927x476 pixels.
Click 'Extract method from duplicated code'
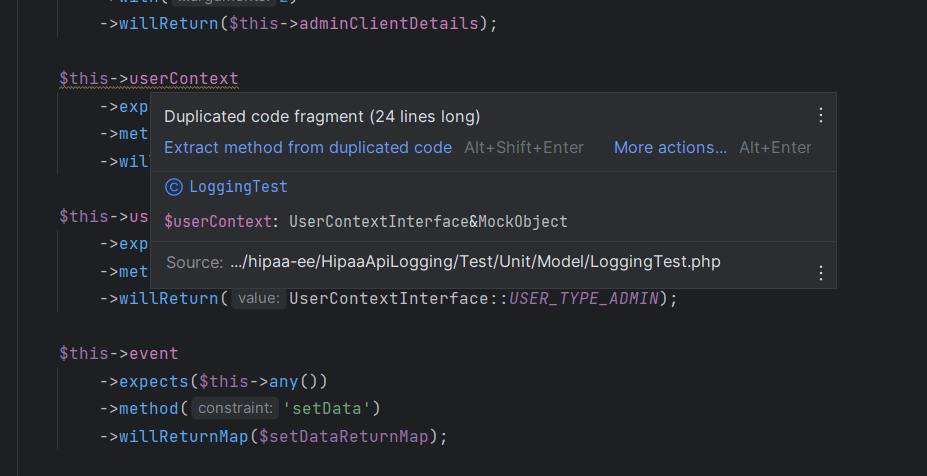[x=308, y=147]
